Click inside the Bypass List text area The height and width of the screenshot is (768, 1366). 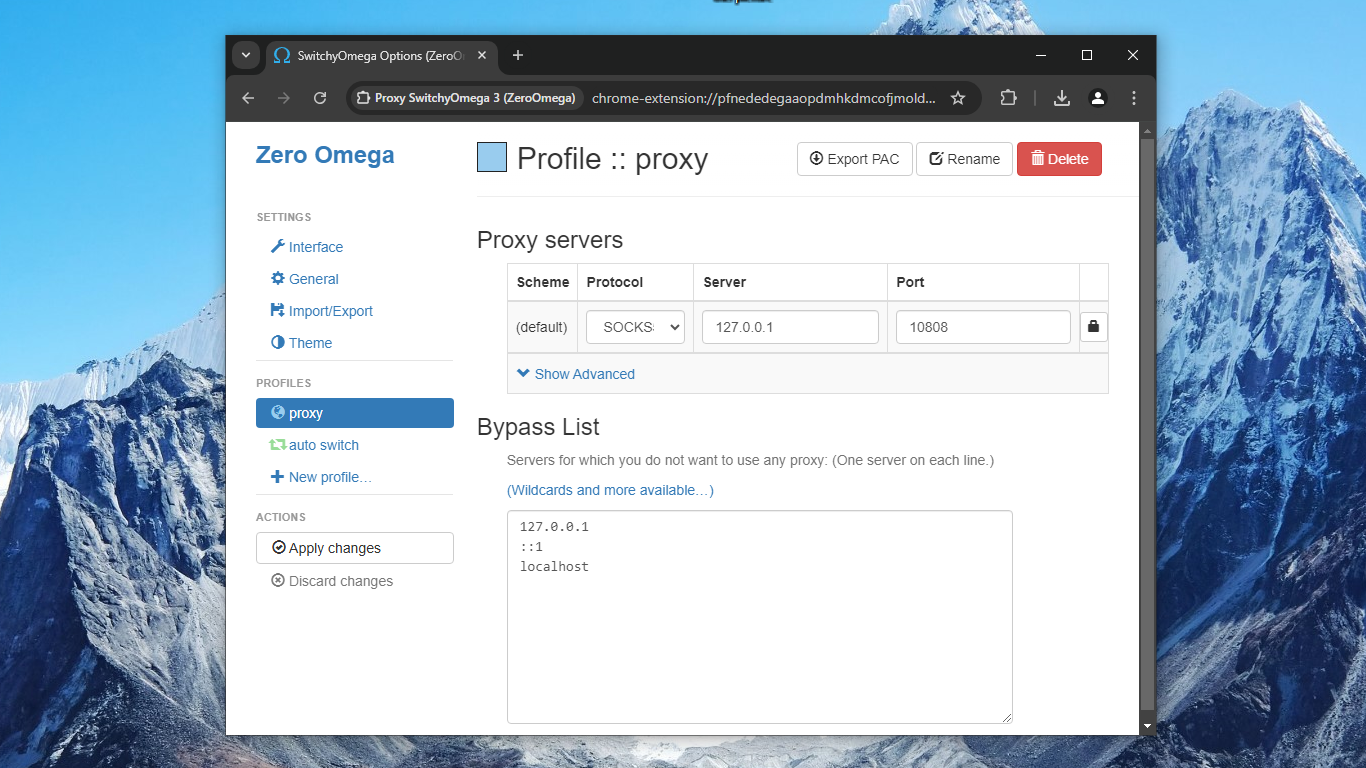click(760, 617)
